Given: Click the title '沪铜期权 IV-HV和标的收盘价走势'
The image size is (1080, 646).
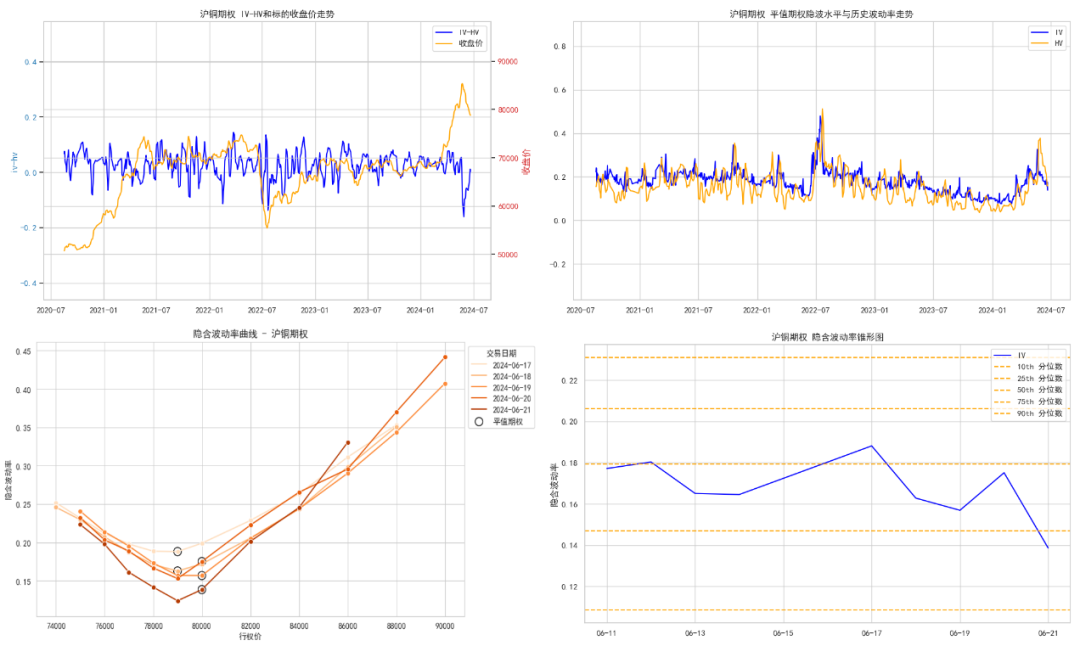Looking at the screenshot, I should tap(267, 14).
